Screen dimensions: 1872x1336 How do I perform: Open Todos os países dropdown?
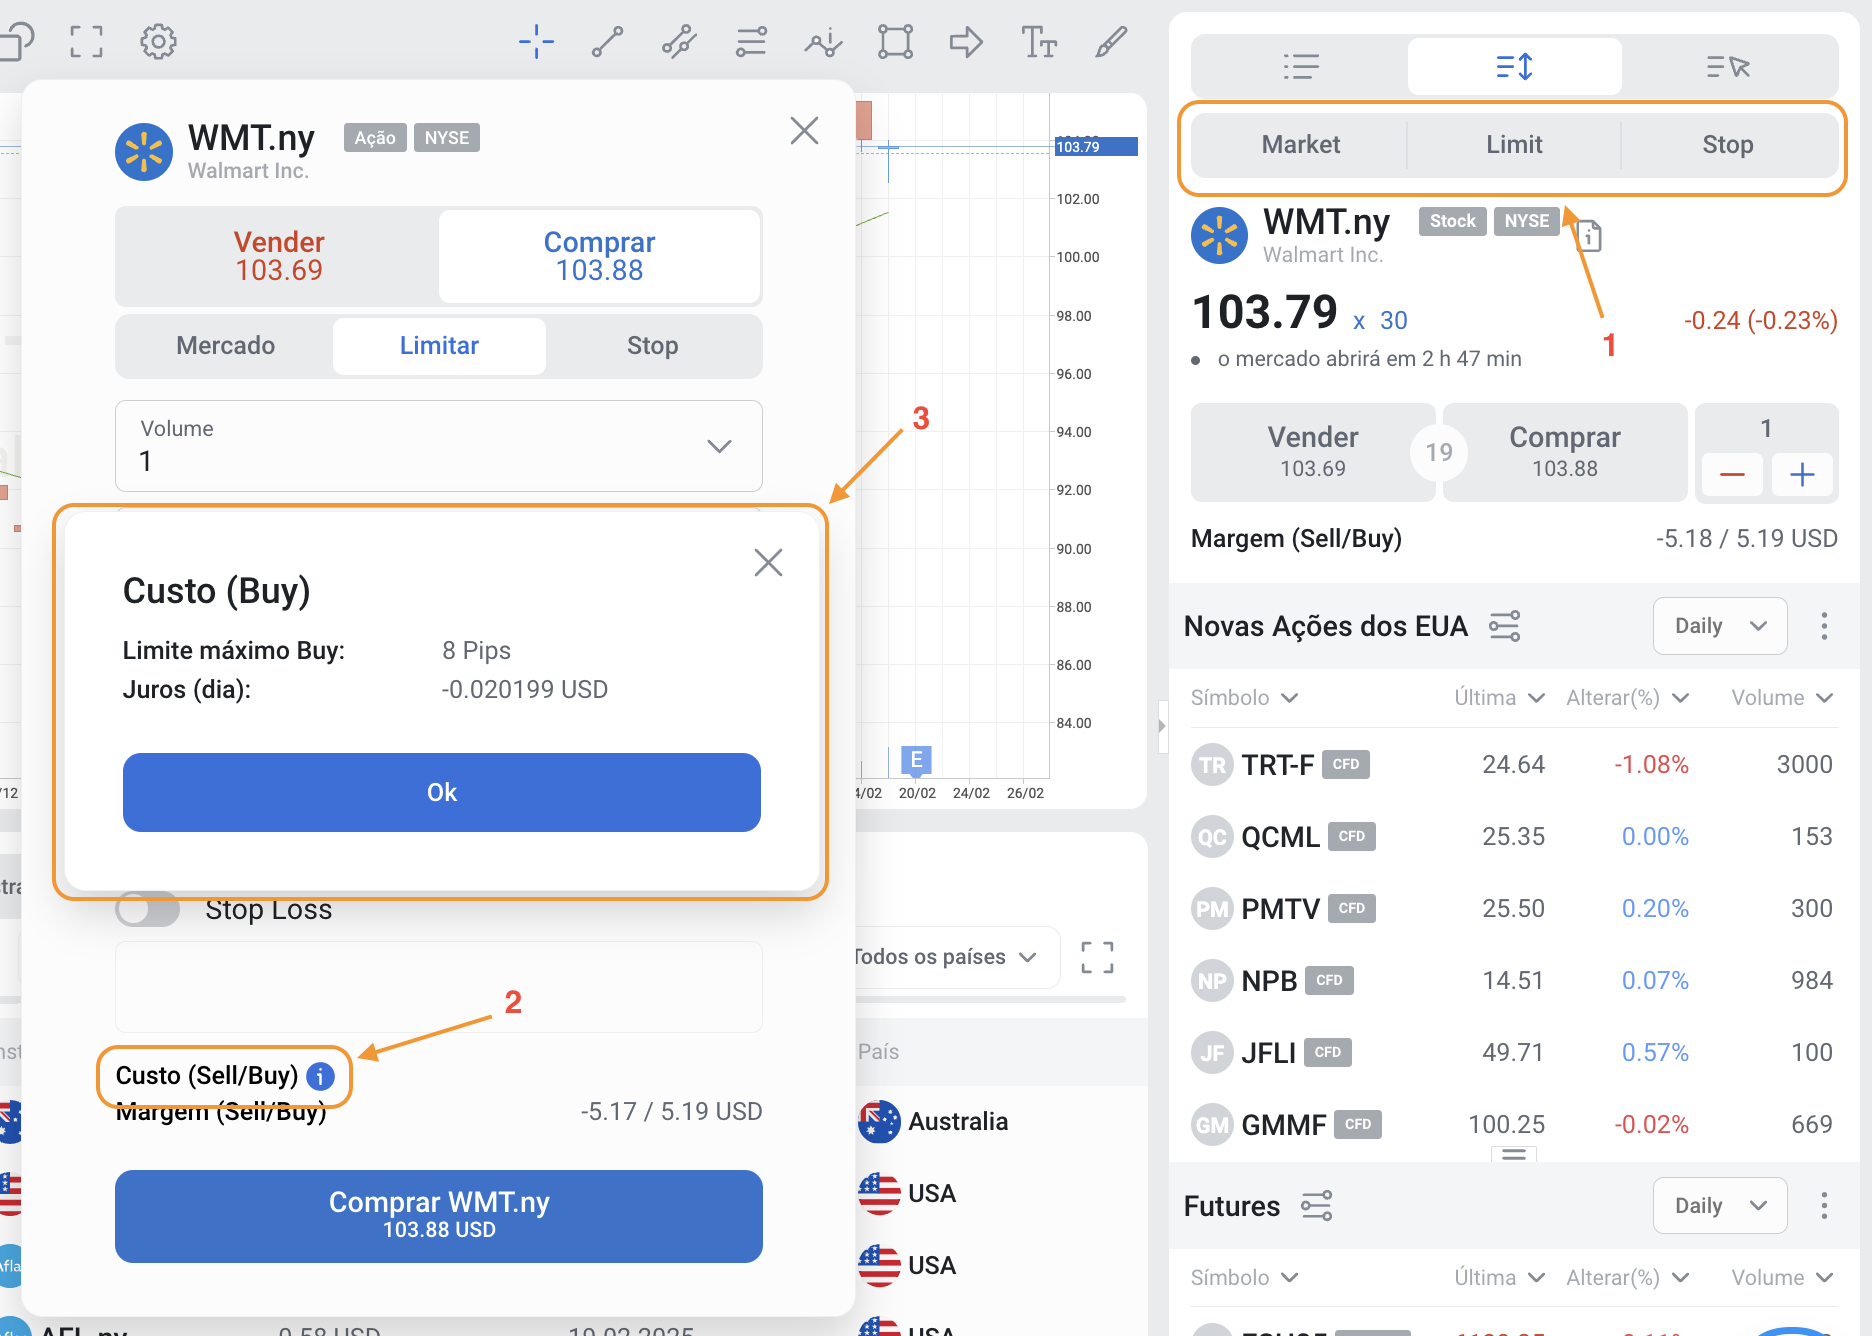(x=945, y=957)
